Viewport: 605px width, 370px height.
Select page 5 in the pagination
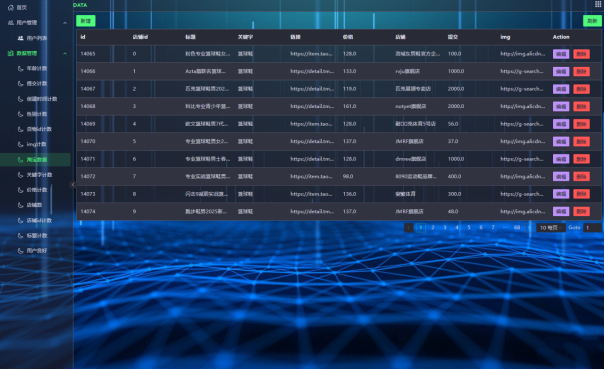click(469, 228)
